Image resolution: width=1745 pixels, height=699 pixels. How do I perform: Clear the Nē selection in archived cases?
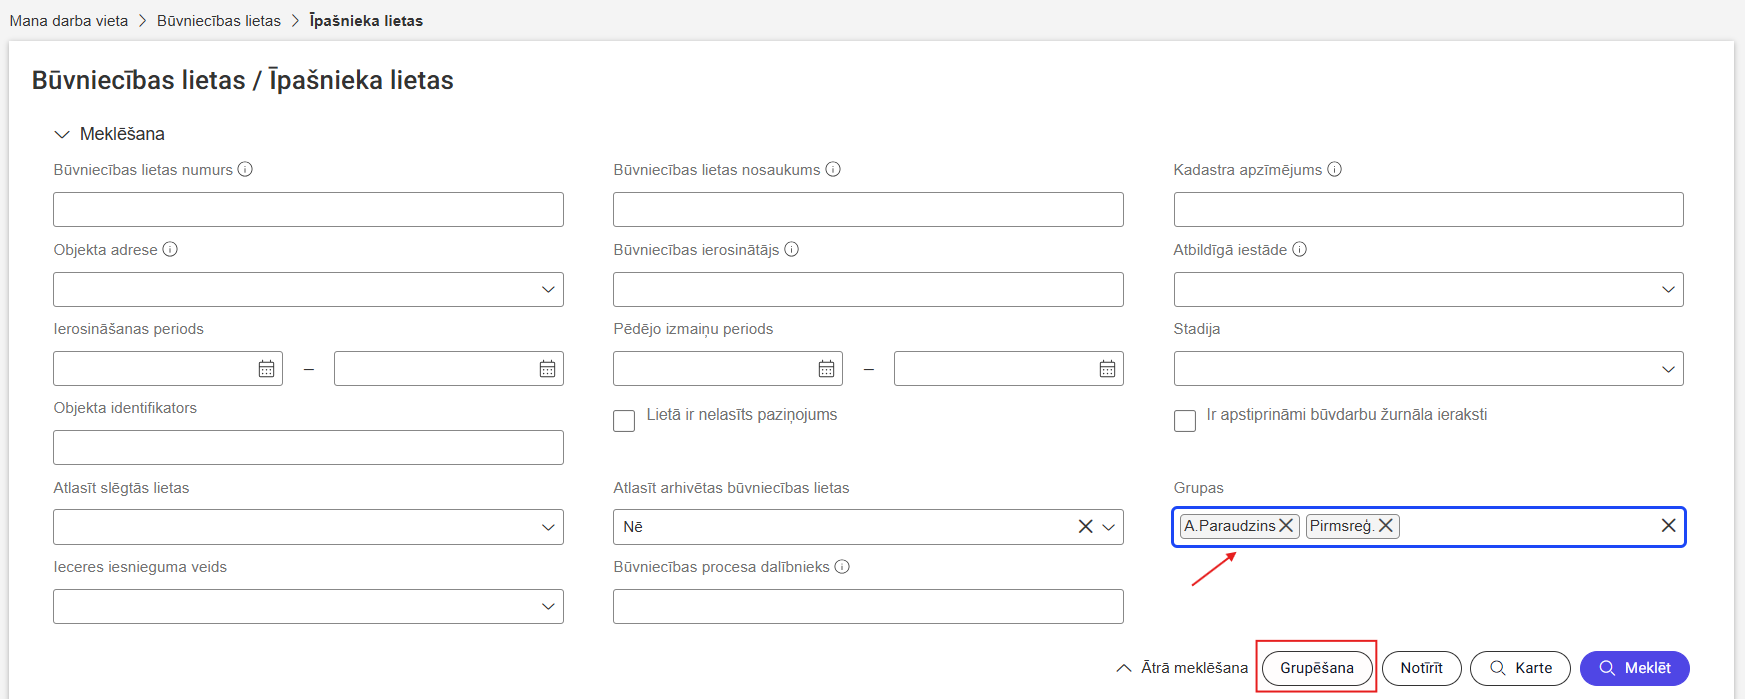pos(1085,527)
